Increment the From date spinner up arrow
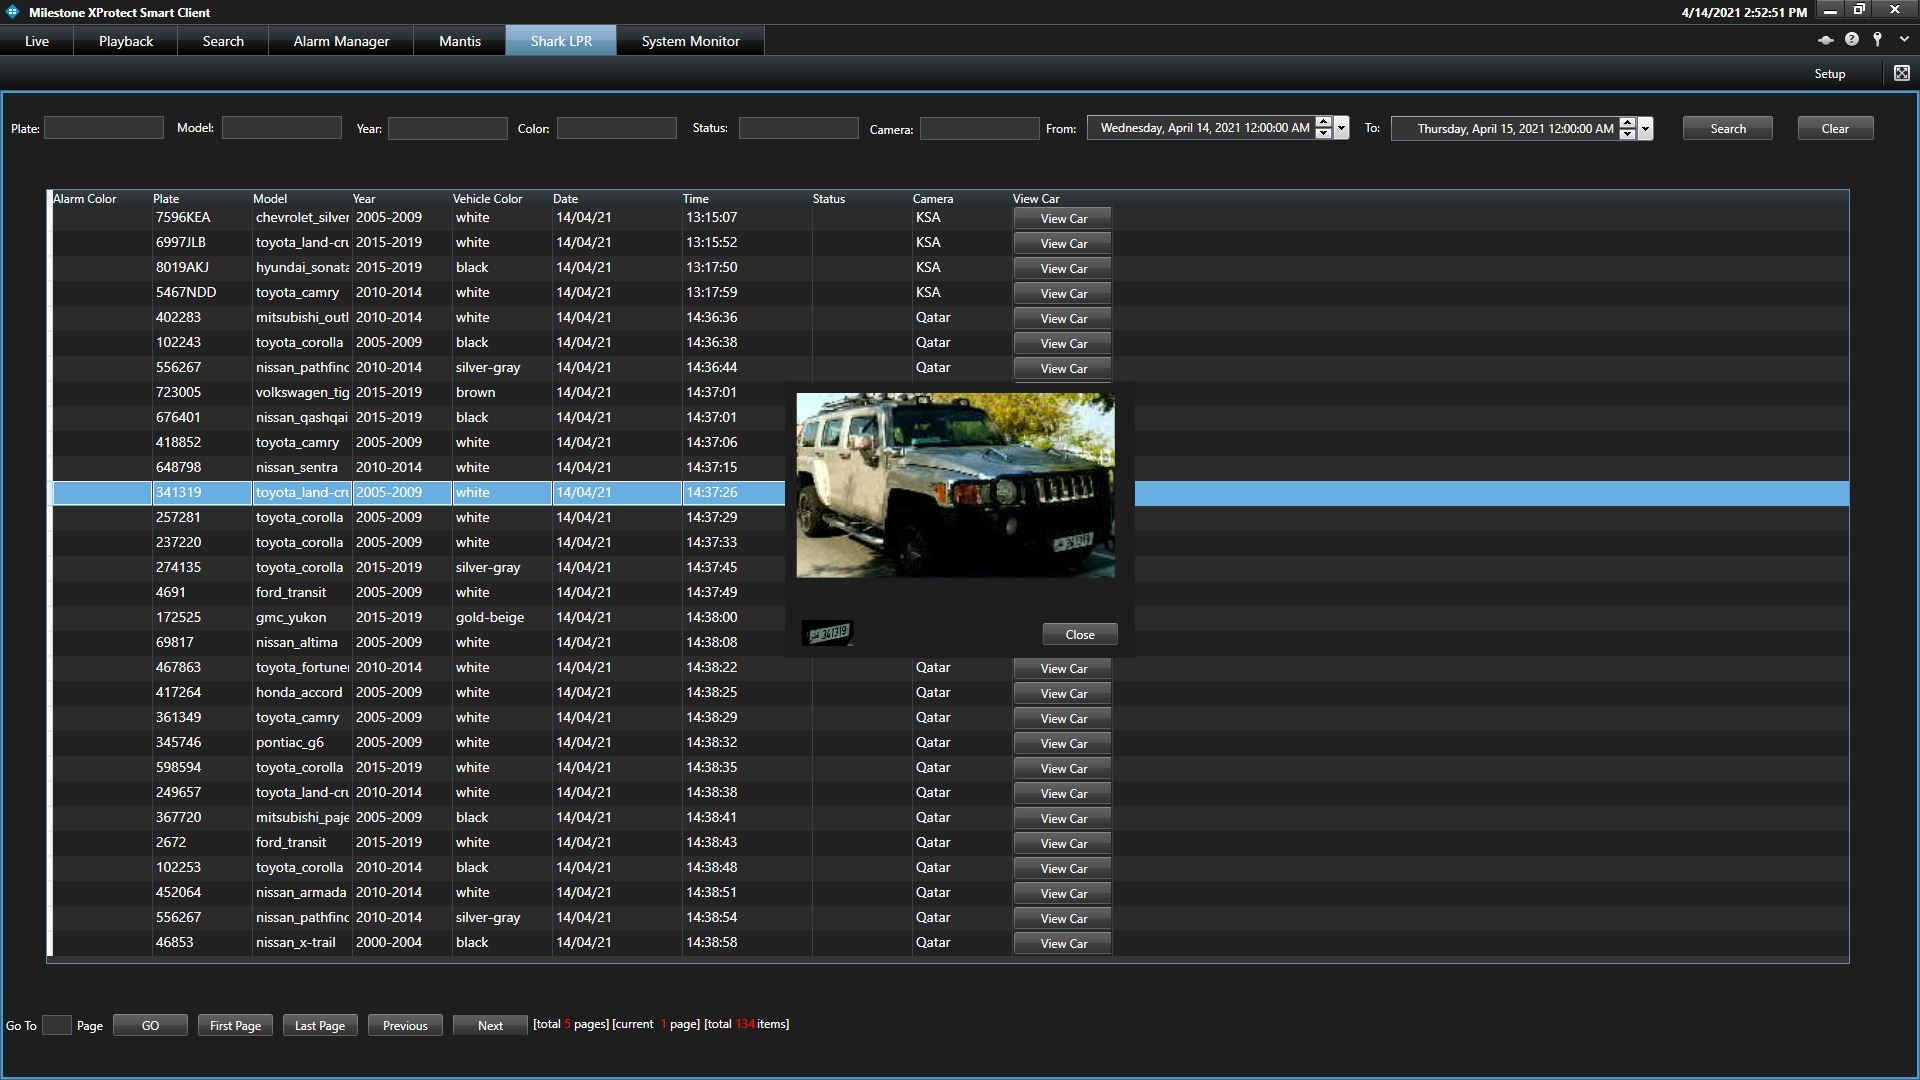1920x1080 pixels. [x=1324, y=122]
